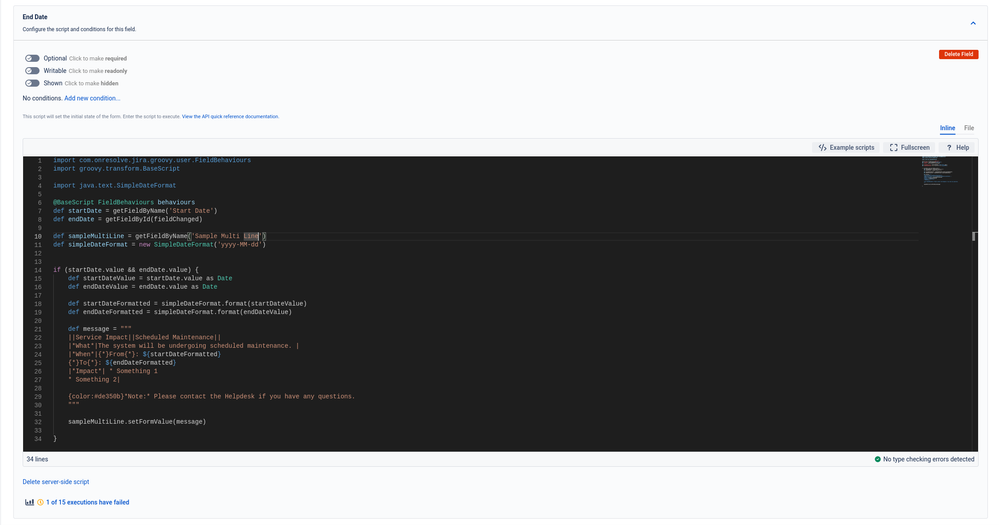Screen dimensions: 999x525
Task: Expand editor with Fullscreen button
Action: pyautogui.click(x=910, y=147)
